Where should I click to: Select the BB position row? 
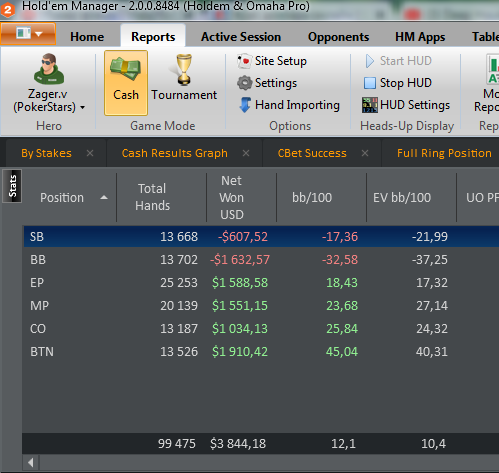click(x=261, y=259)
